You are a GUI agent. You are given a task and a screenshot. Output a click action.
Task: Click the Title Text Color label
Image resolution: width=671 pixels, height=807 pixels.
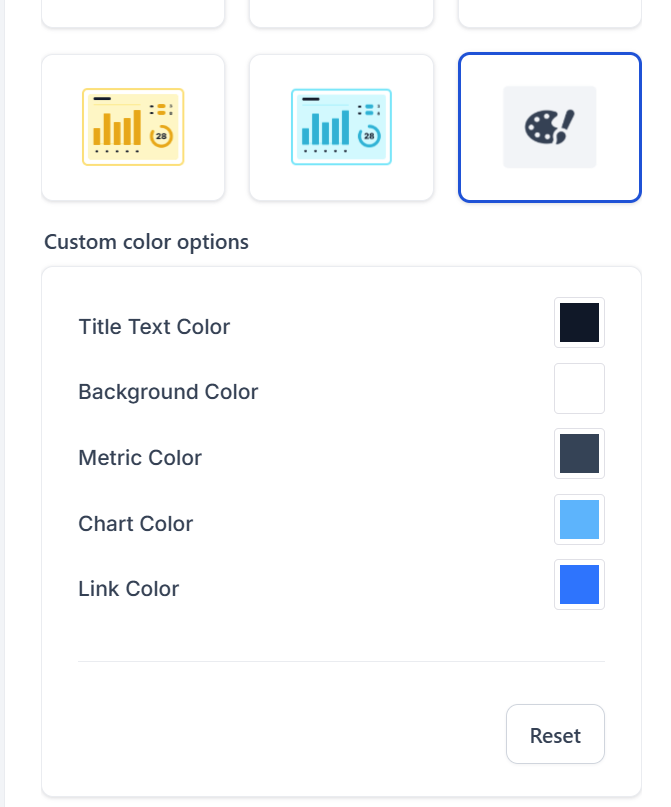pyautogui.click(x=153, y=326)
